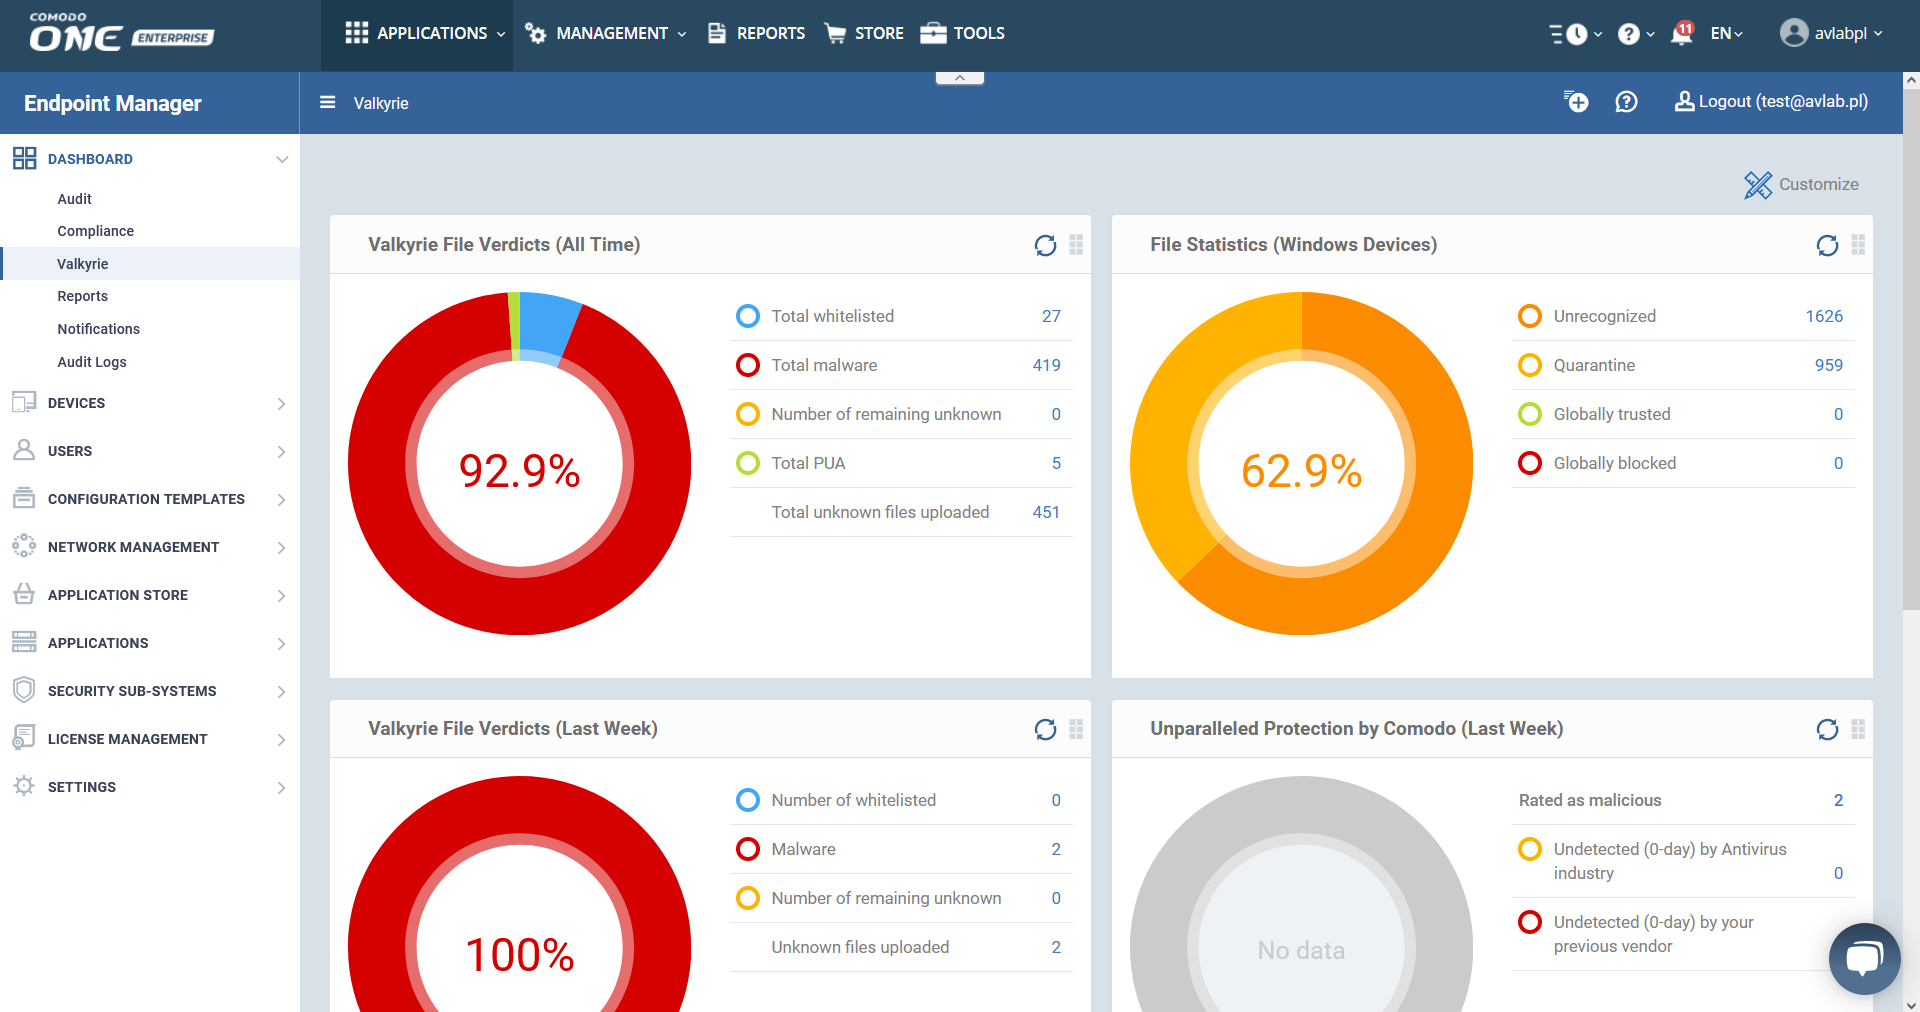Refresh Valkyrie File Verdicts (All Time) widget

1045,245
